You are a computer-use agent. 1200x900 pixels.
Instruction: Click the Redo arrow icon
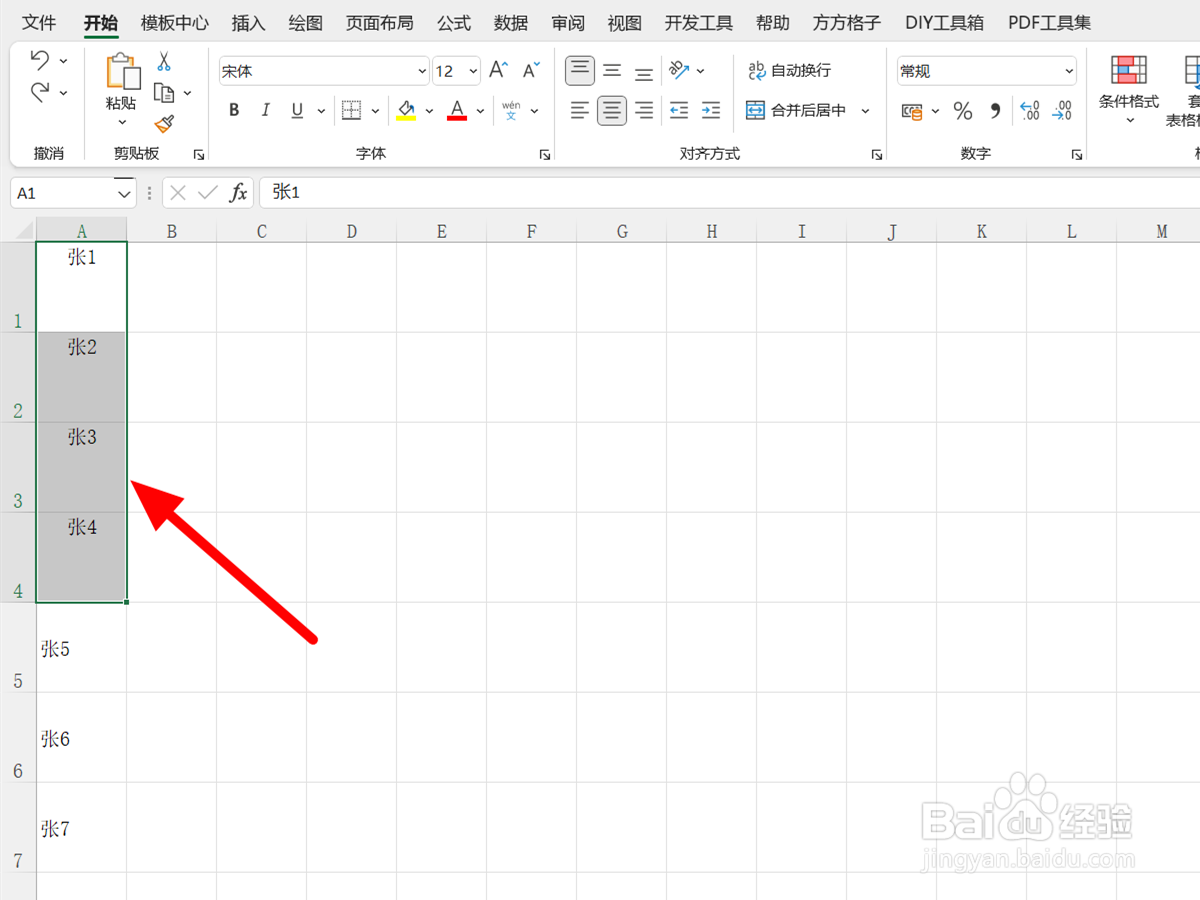point(39,93)
